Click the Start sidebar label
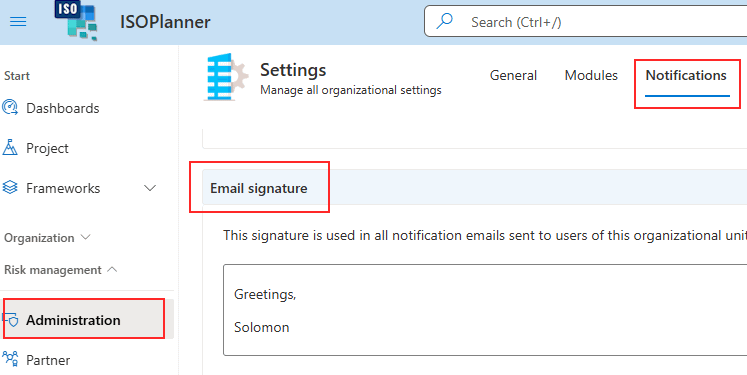 coord(17,76)
